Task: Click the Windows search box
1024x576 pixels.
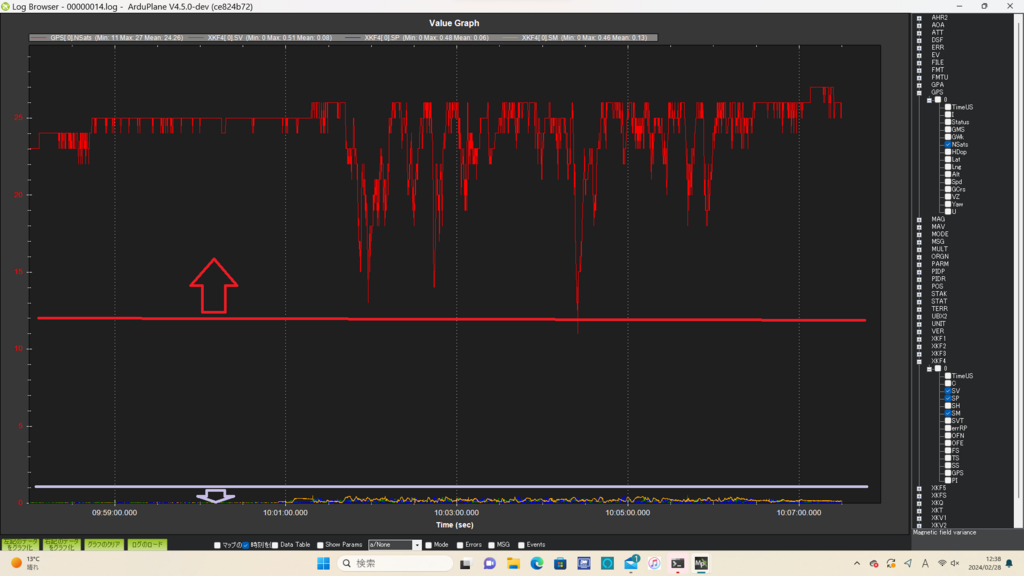Action: (x=395, y=564)
